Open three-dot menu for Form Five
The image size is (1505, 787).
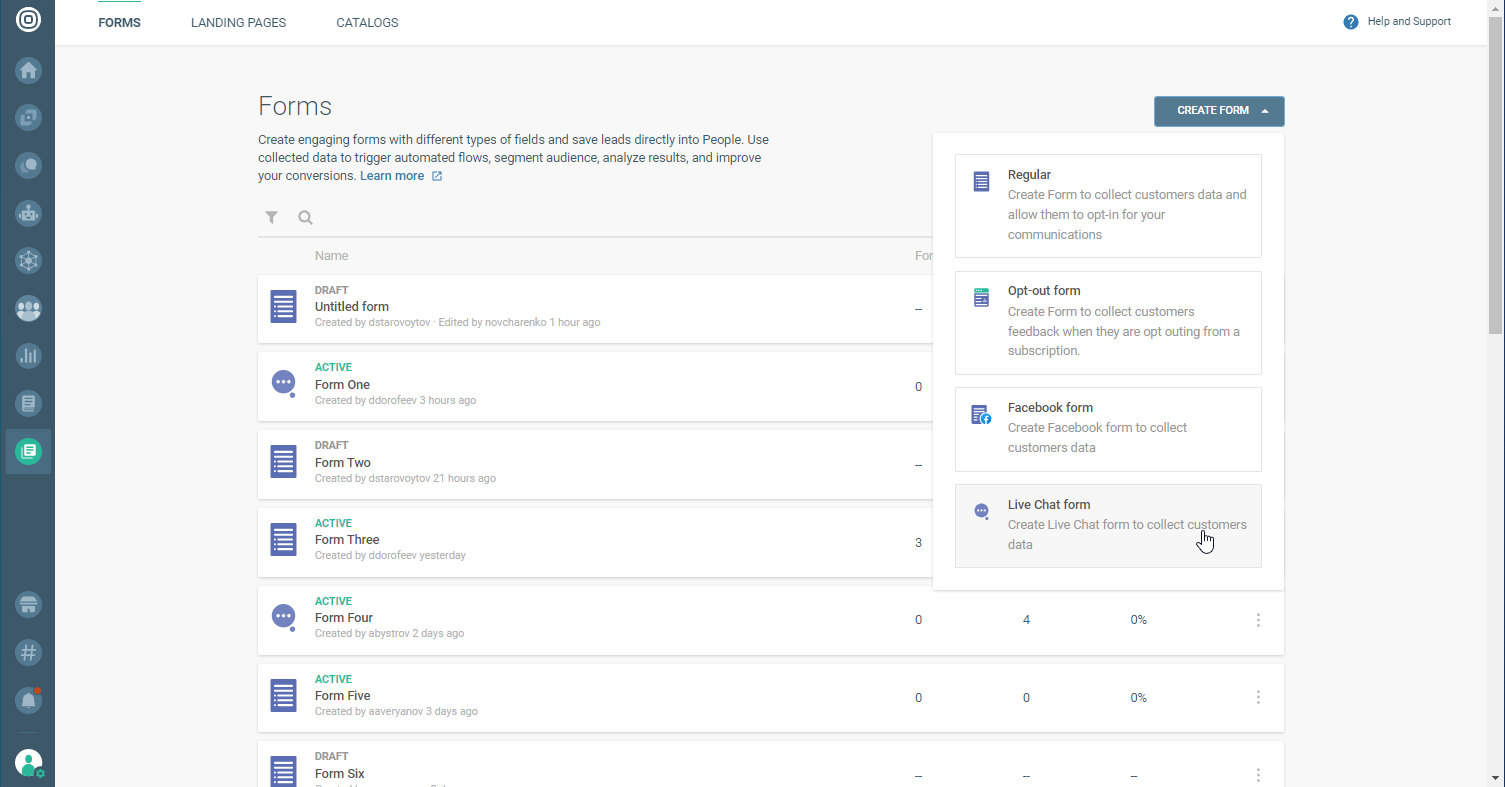pos(1258,697)
